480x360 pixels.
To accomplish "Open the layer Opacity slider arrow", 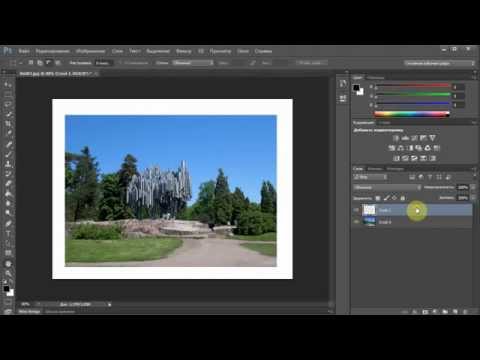I will (x=472, y=188).
